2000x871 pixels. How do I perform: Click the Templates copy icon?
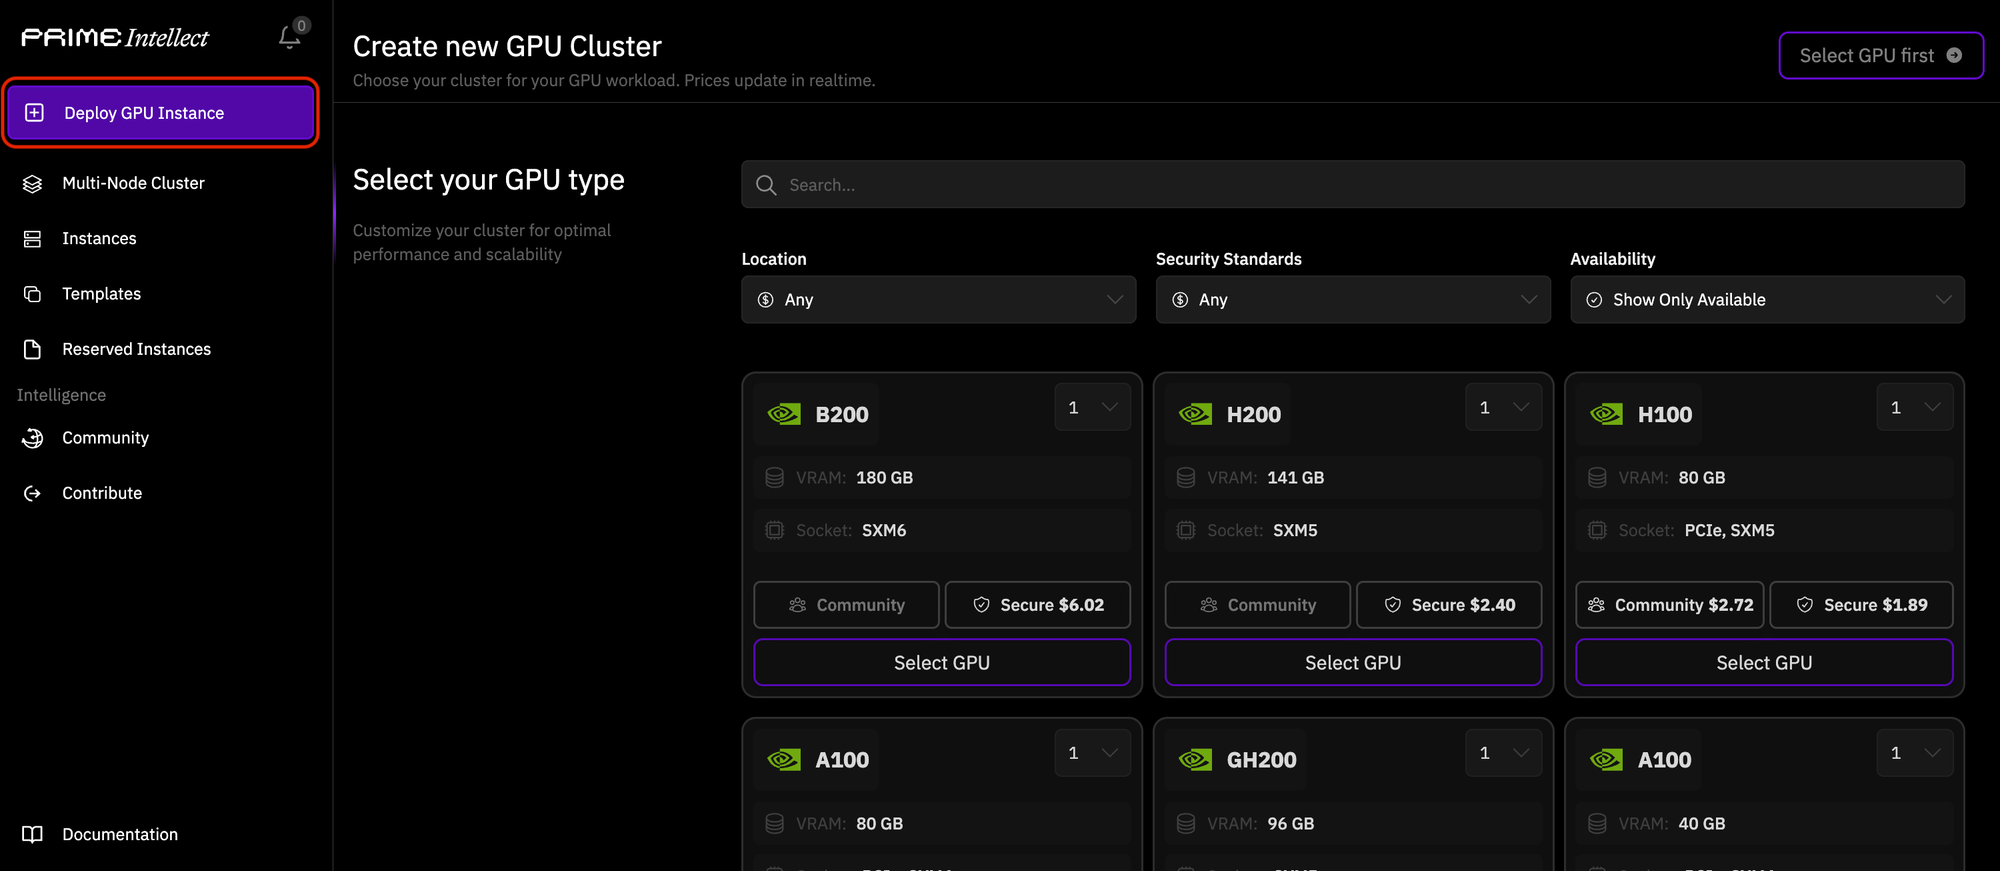(32, 294)
